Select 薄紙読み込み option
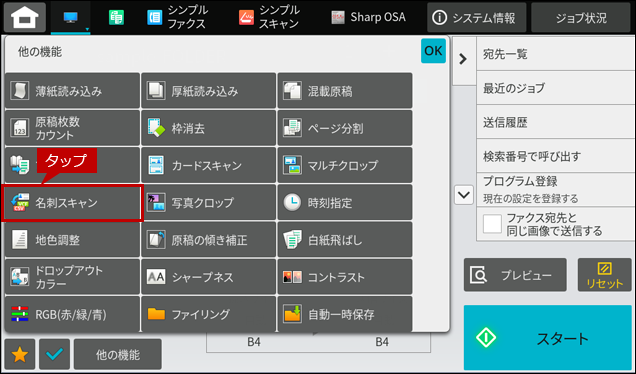This screenshot has height=374, width=636. click(x=72, y=91)
